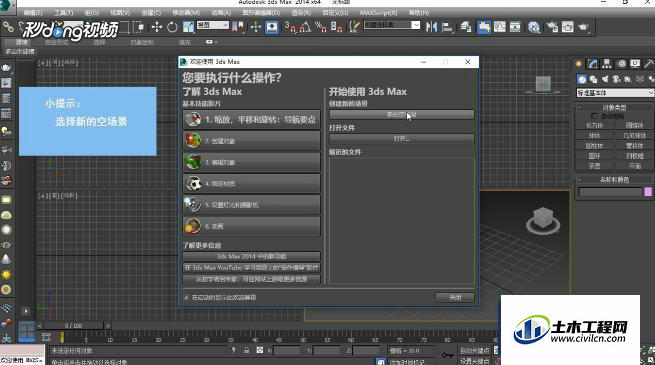Toggle the keyboard shortcut override icon

272,28
